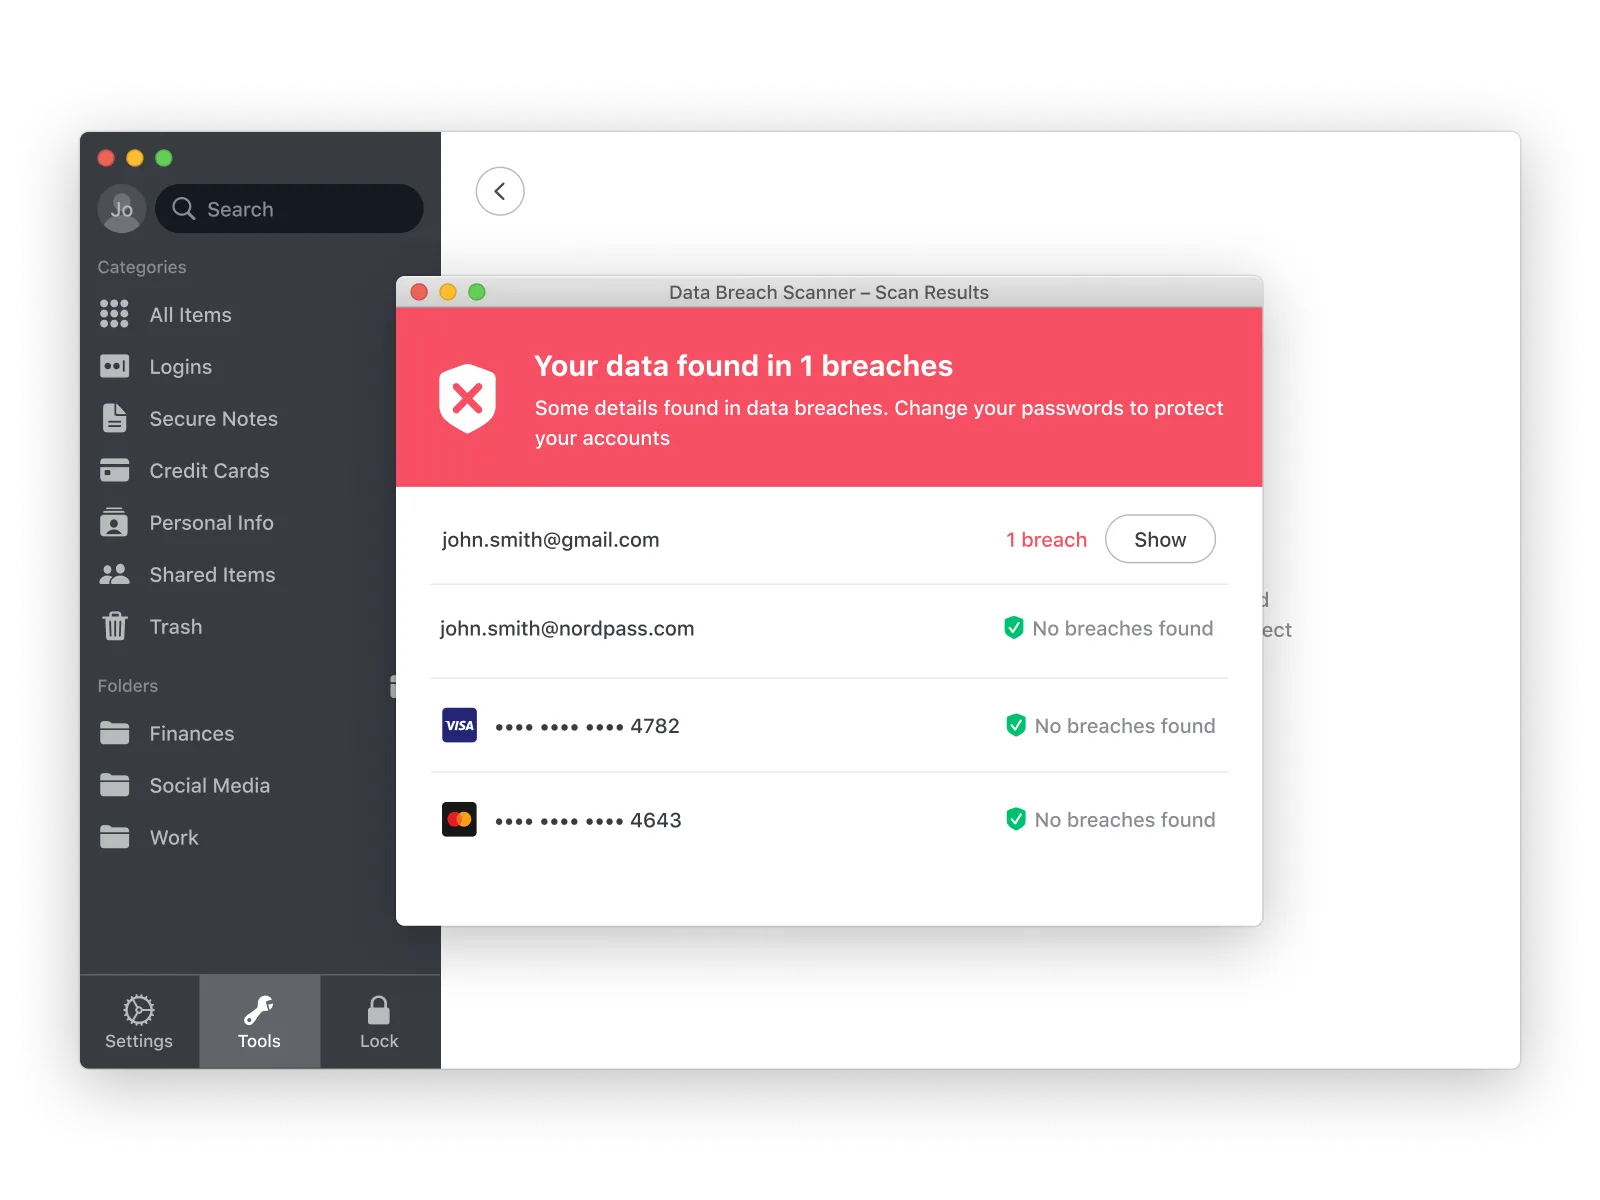The height and width of the screenshot is (1200, 1600).
Task: Show breach details for john.smith@gmail.com
Action: [1159, 539]
